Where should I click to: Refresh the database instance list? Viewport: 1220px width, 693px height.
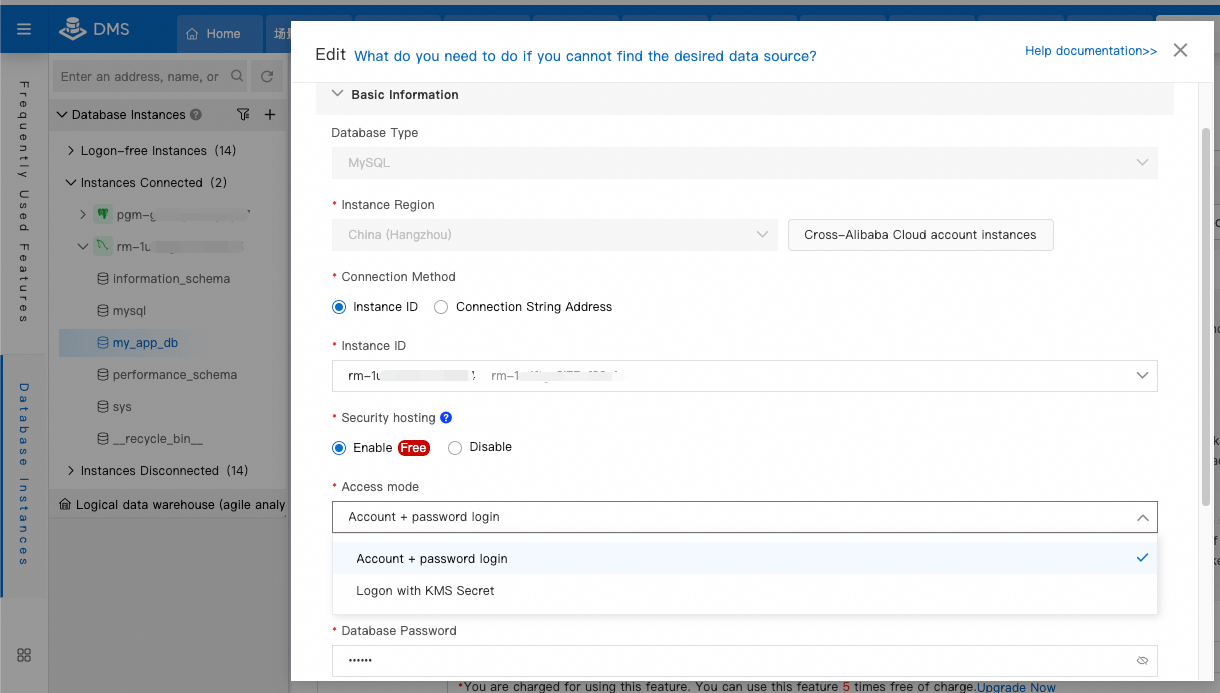267,76
